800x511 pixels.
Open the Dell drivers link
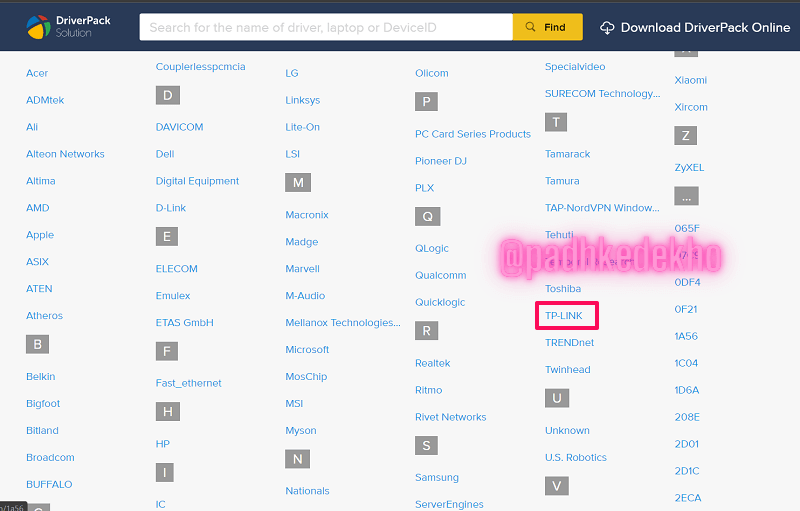165,154
